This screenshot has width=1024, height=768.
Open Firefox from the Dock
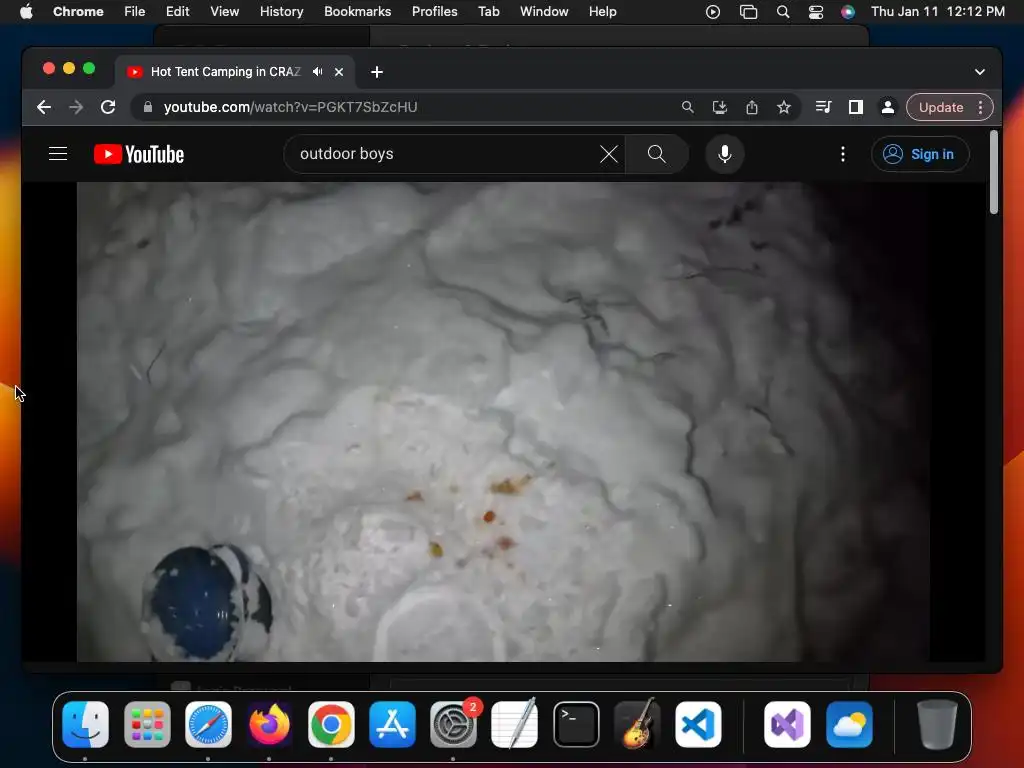coord(270,724)
